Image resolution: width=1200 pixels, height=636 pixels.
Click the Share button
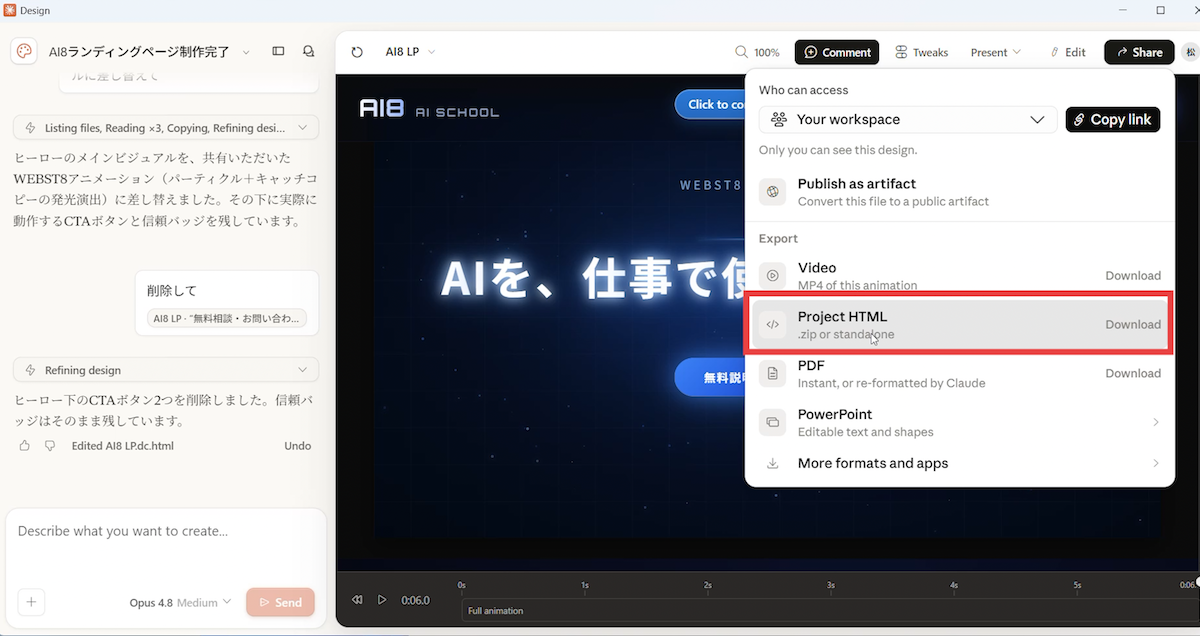pos(1139,52)
